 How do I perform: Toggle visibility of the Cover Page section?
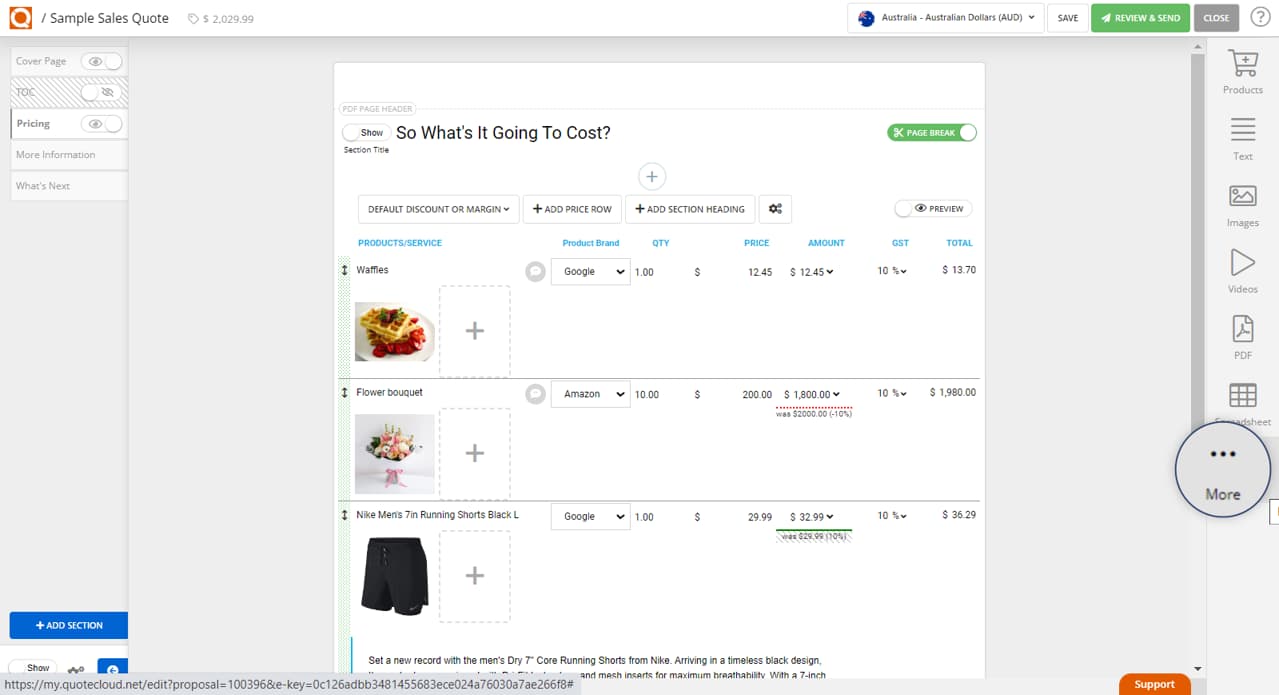click(x=99, y=60)
